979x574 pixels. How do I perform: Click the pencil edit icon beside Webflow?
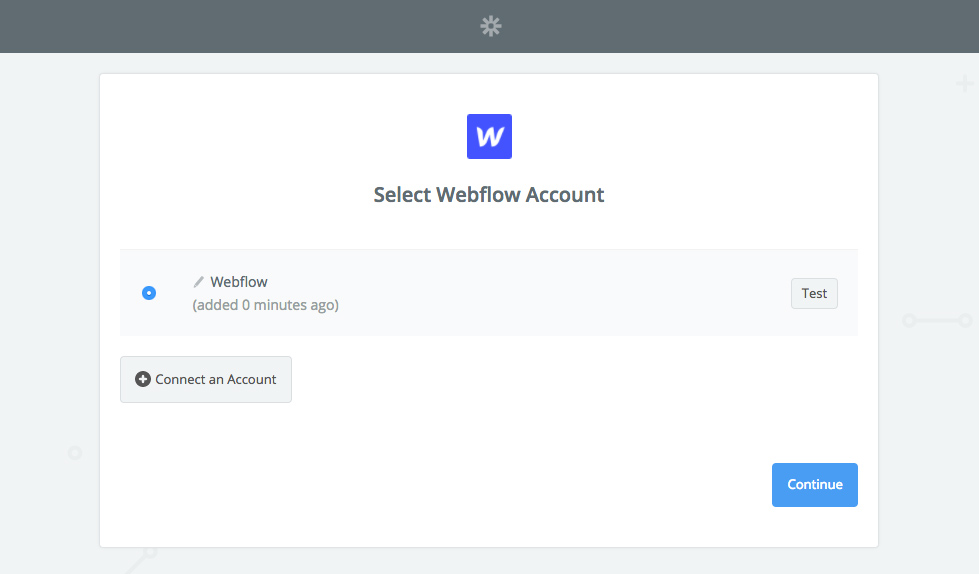(199, 282)
